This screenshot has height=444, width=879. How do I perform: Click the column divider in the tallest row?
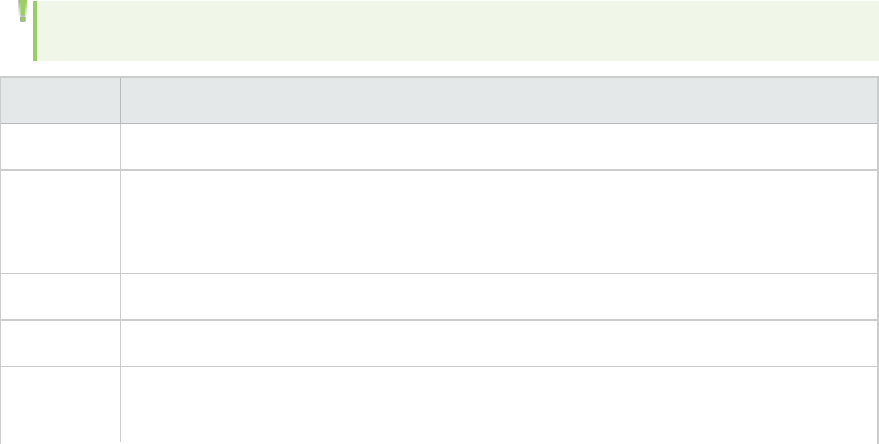coord(121,221)
